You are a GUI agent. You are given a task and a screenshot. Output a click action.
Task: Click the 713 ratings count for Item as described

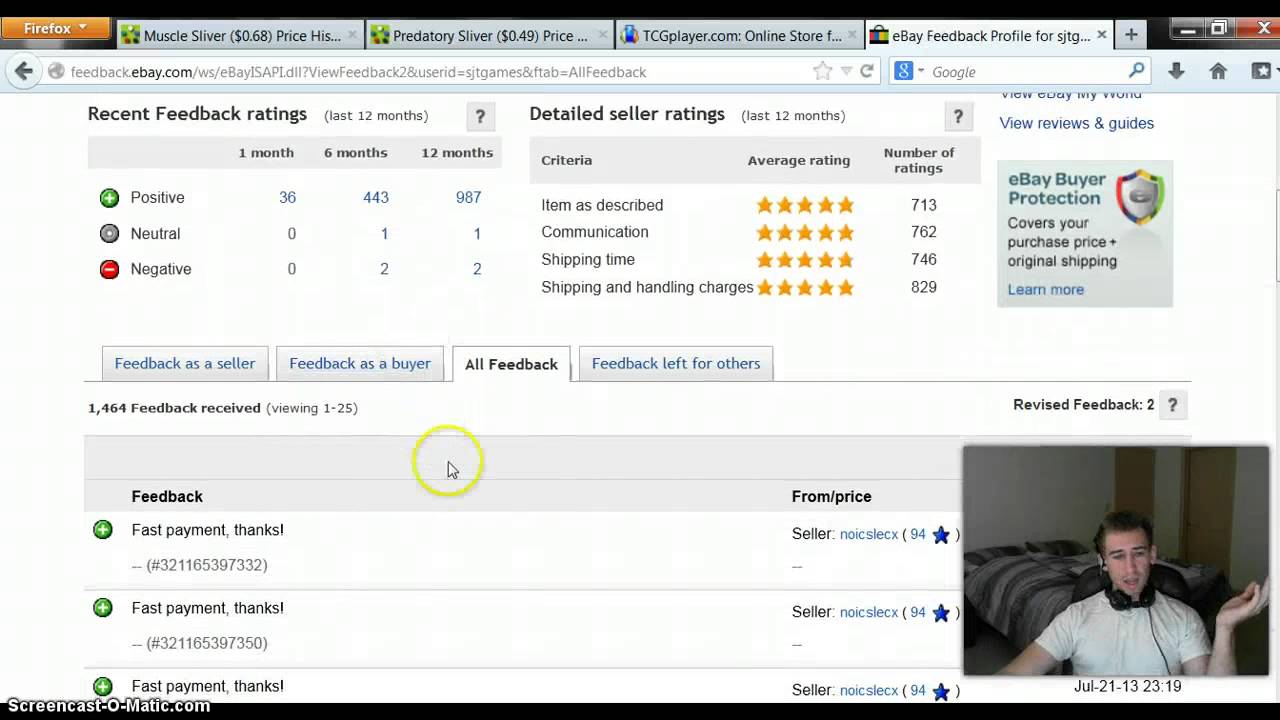[924, 205]
